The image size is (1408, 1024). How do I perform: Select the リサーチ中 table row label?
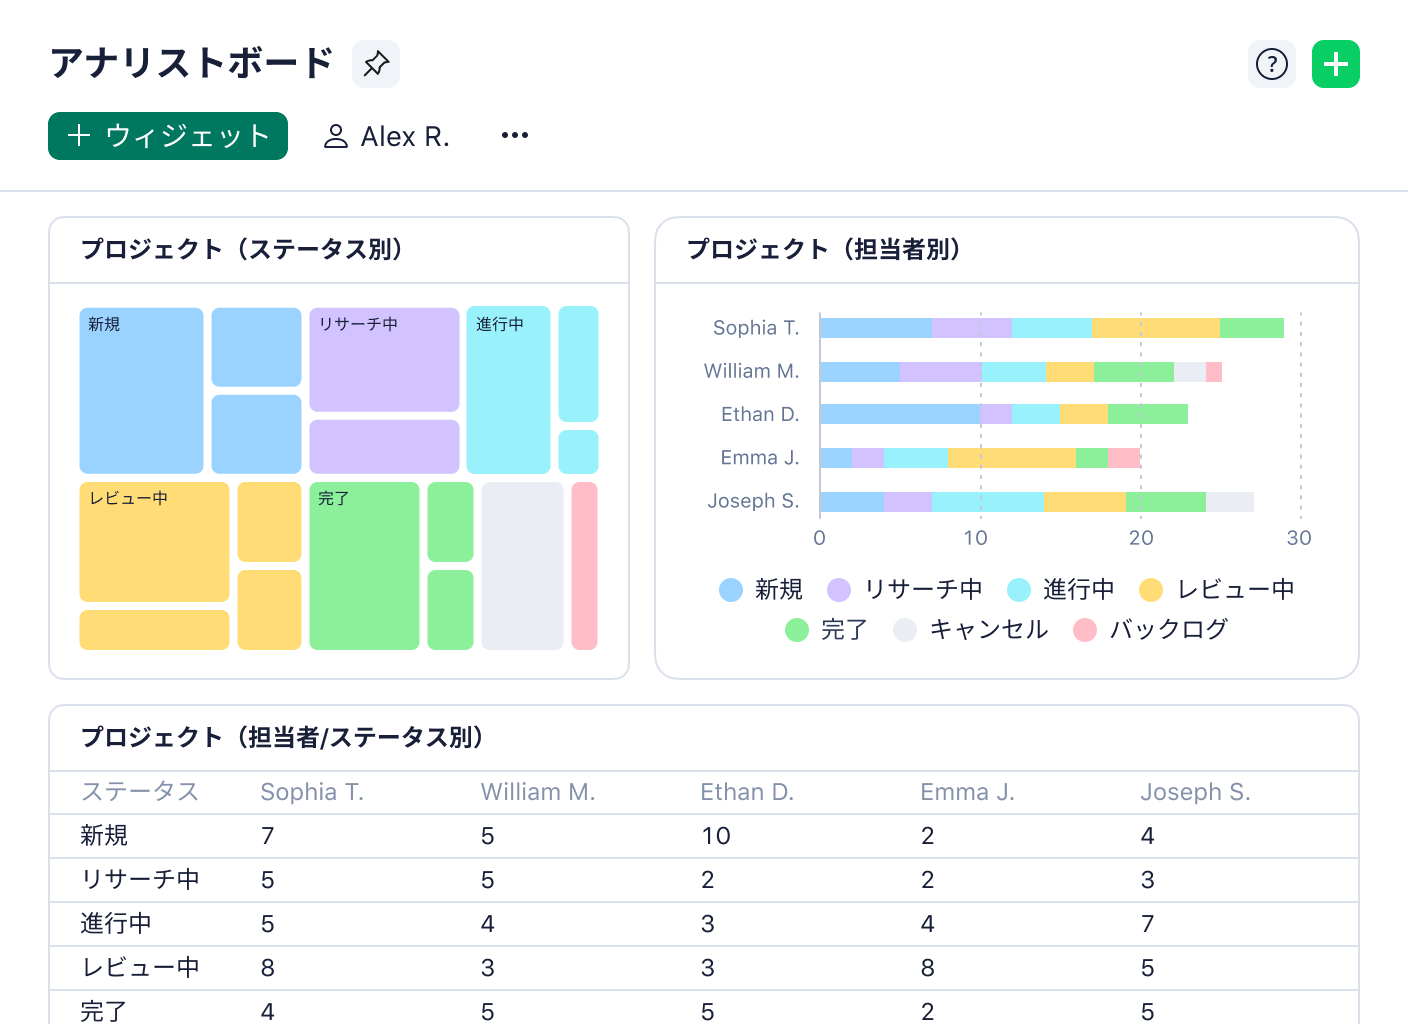[140, 880]
